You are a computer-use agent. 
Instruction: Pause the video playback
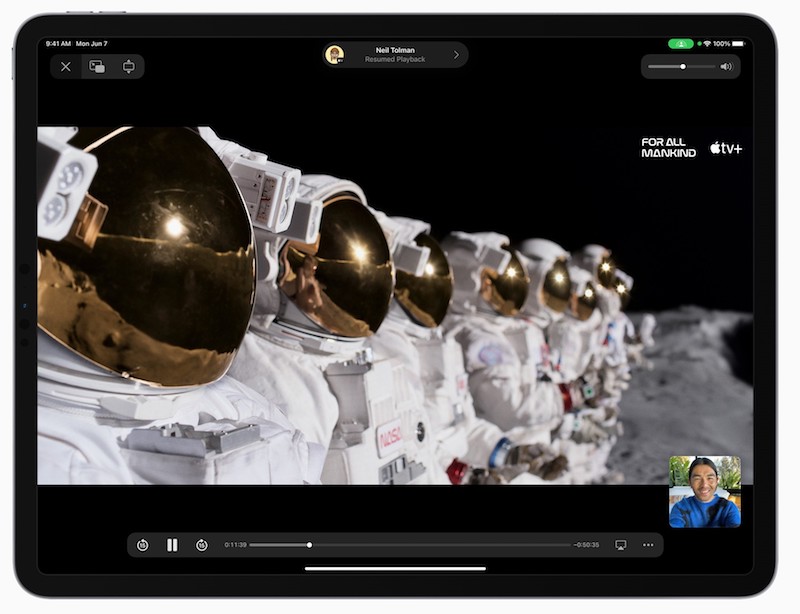pos(172,545)
